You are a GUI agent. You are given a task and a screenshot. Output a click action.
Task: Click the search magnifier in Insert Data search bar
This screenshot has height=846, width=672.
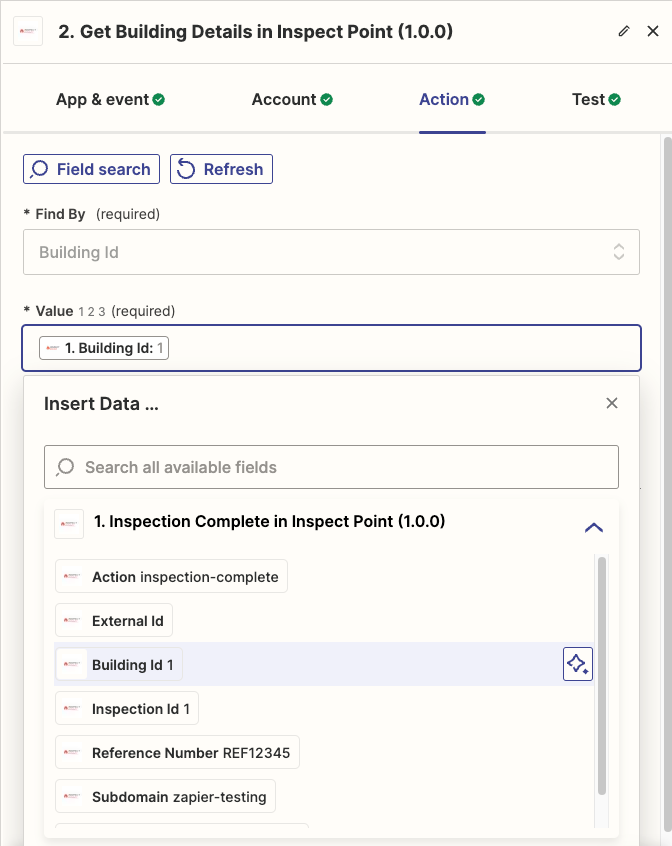click(64, 466)
